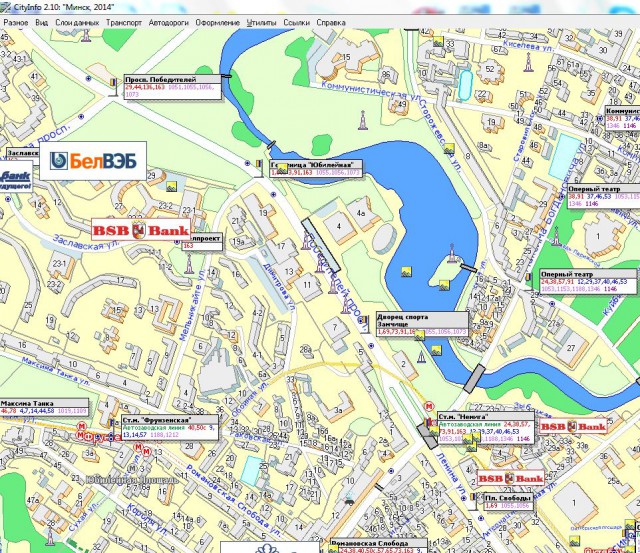Click the bus stop flag beside Гостиница Юбилейная label
This screenshot has height=553, width=640.
pos(259,168)
